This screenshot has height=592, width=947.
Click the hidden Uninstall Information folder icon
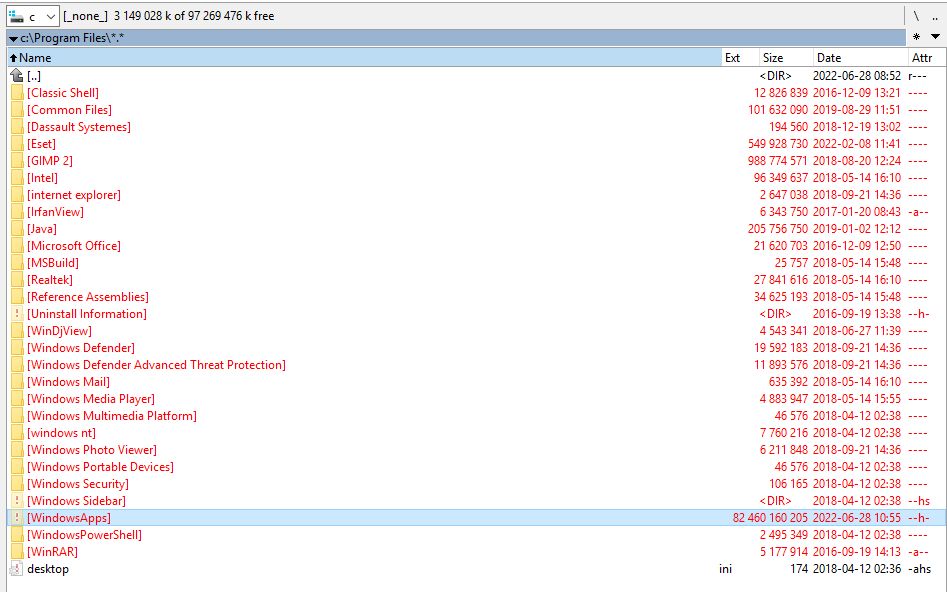point(16,314)
